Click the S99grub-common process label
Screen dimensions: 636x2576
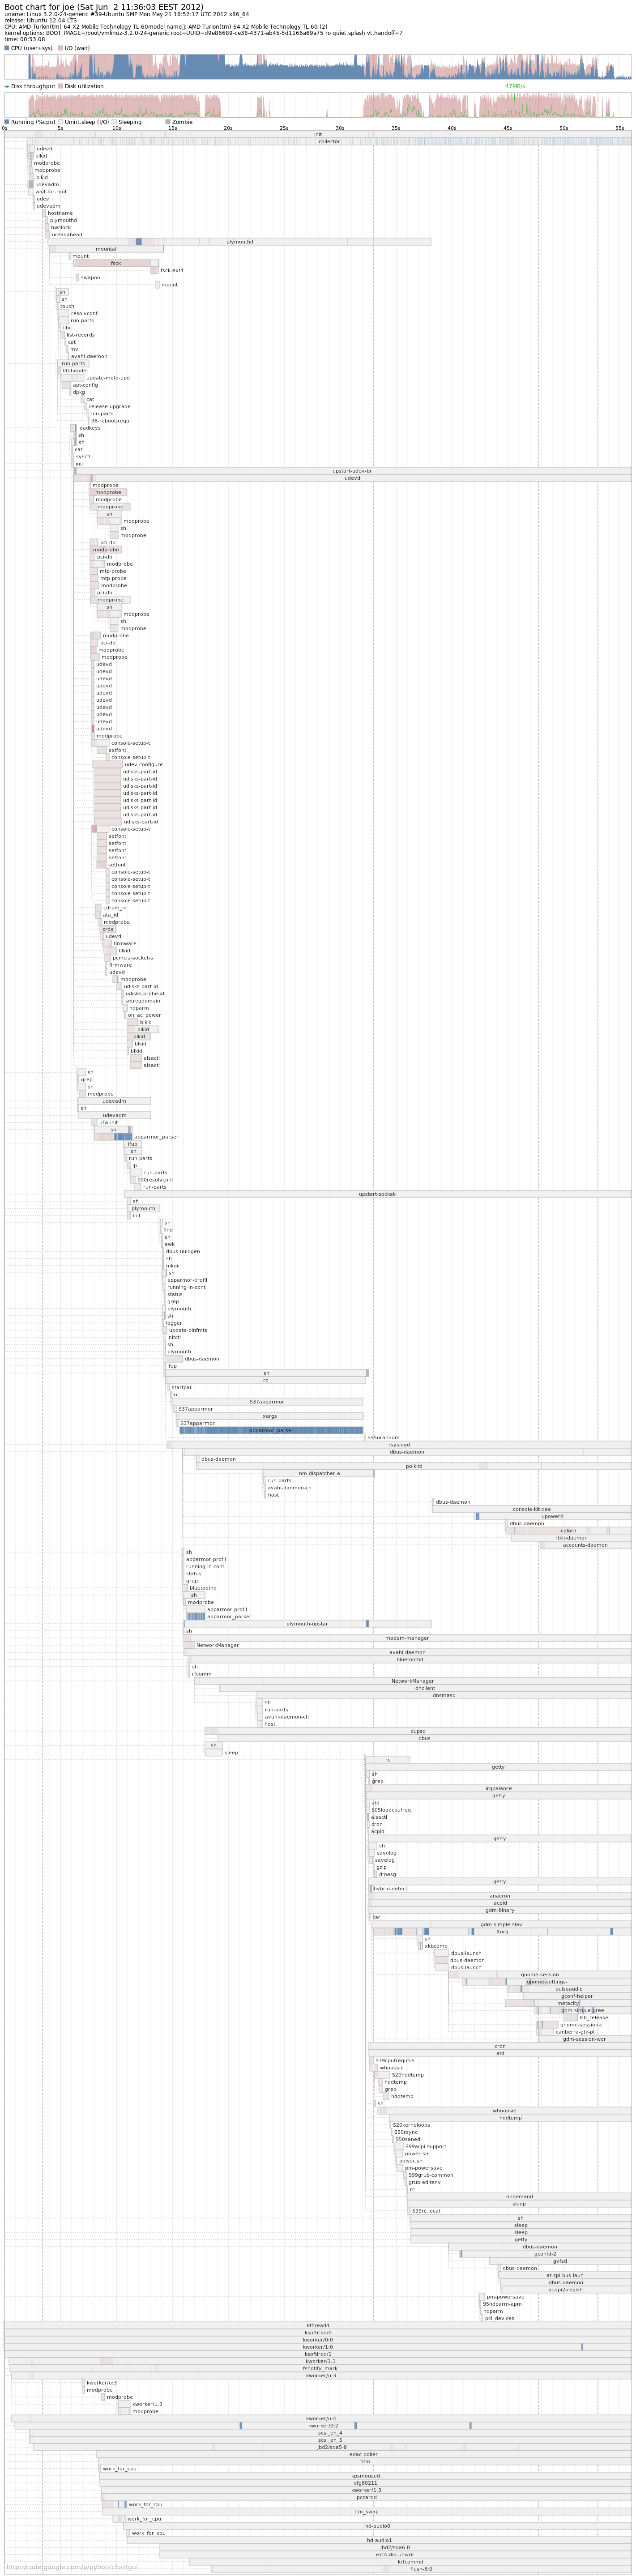(x=431, y=2175)
